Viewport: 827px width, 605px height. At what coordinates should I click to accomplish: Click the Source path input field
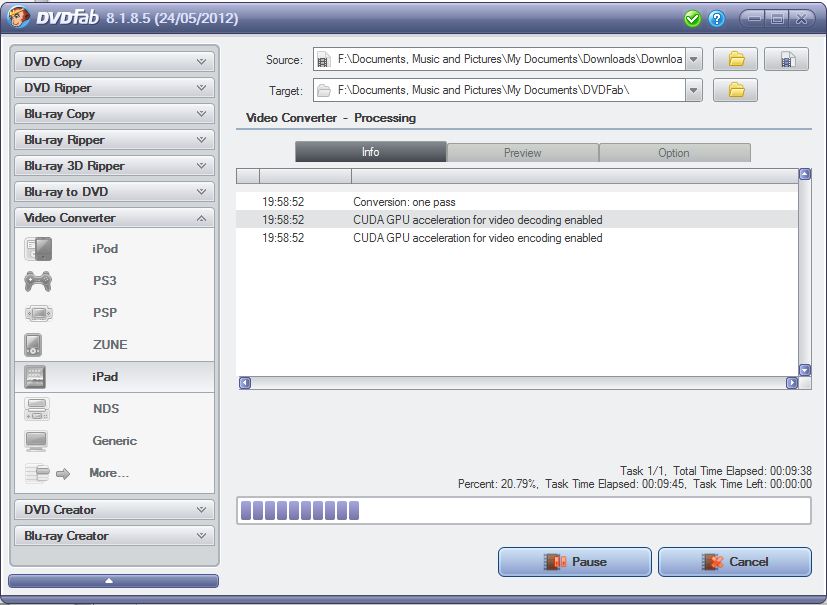pyautogui.click(x=499, y=60)
